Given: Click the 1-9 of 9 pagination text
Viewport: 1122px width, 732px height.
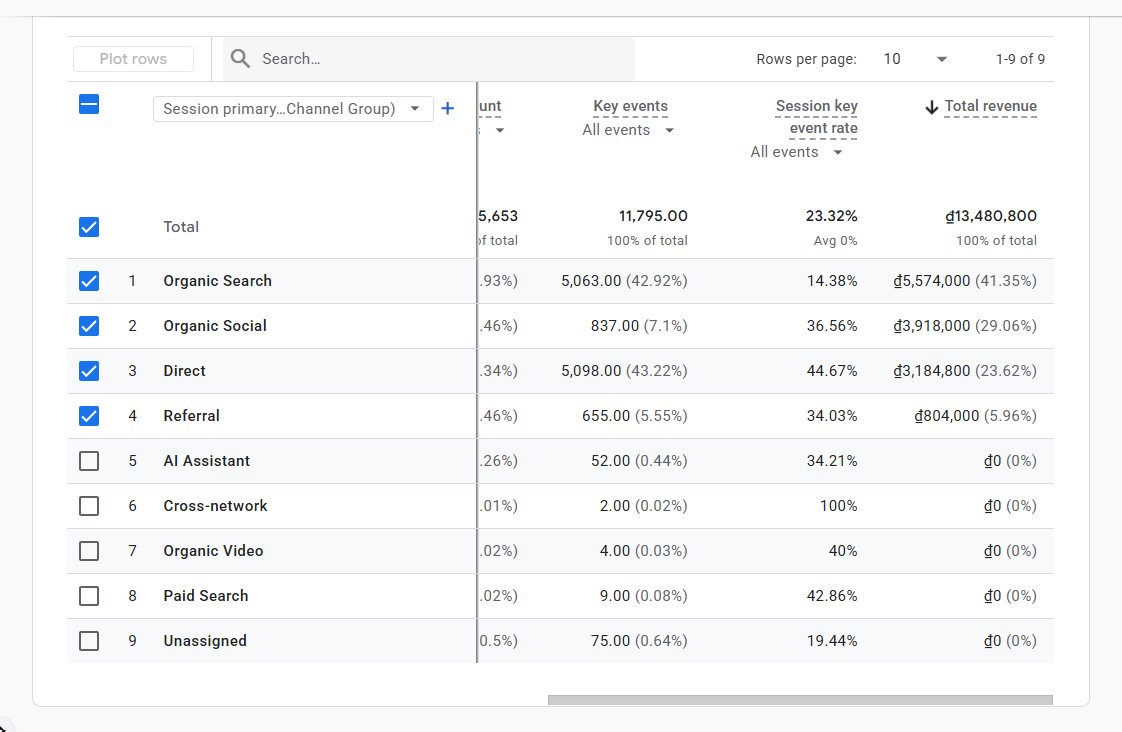Looking at the screenshot, I should pyautogui.click(x=1020, y=59).
